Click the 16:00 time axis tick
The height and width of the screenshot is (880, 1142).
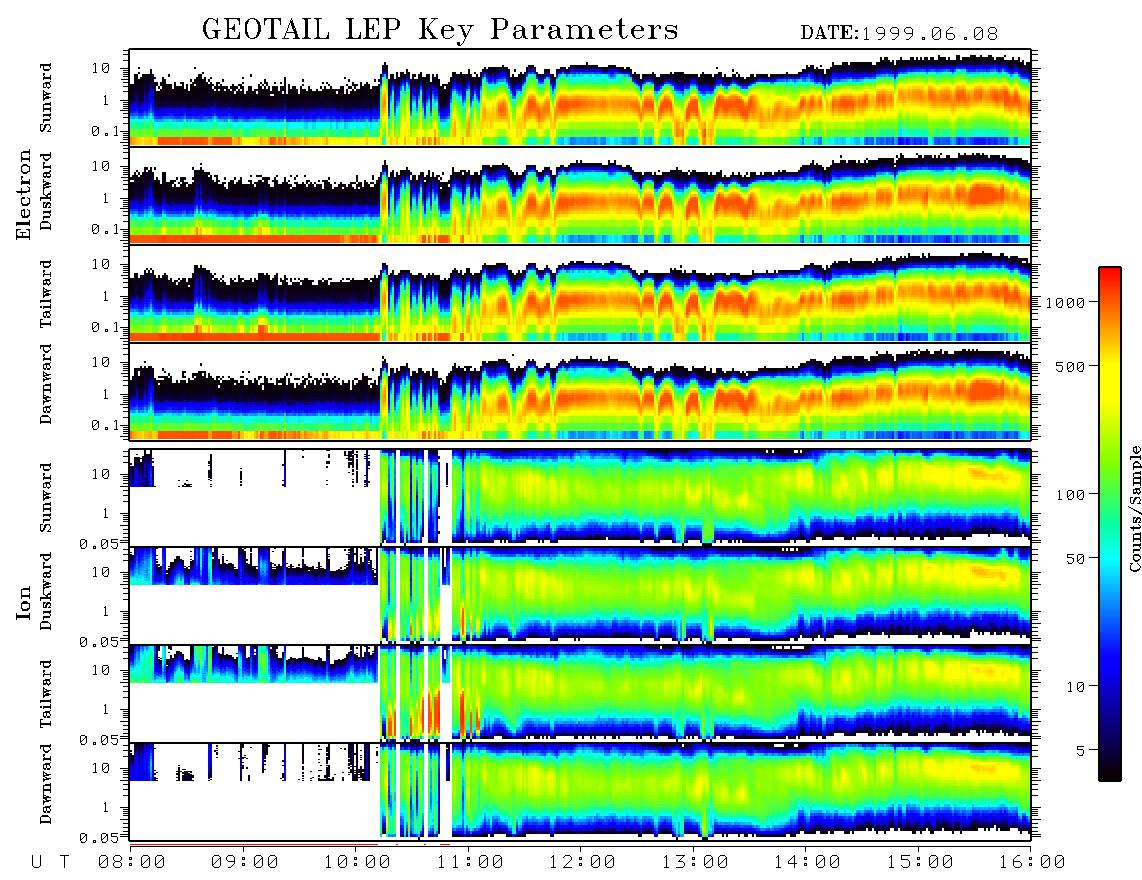pos(1032,862)
